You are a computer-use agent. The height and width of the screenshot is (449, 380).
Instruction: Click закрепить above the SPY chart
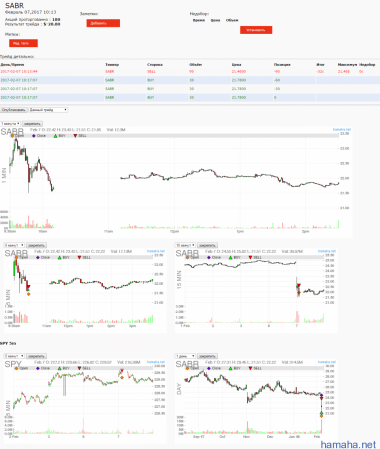[36, 356]
